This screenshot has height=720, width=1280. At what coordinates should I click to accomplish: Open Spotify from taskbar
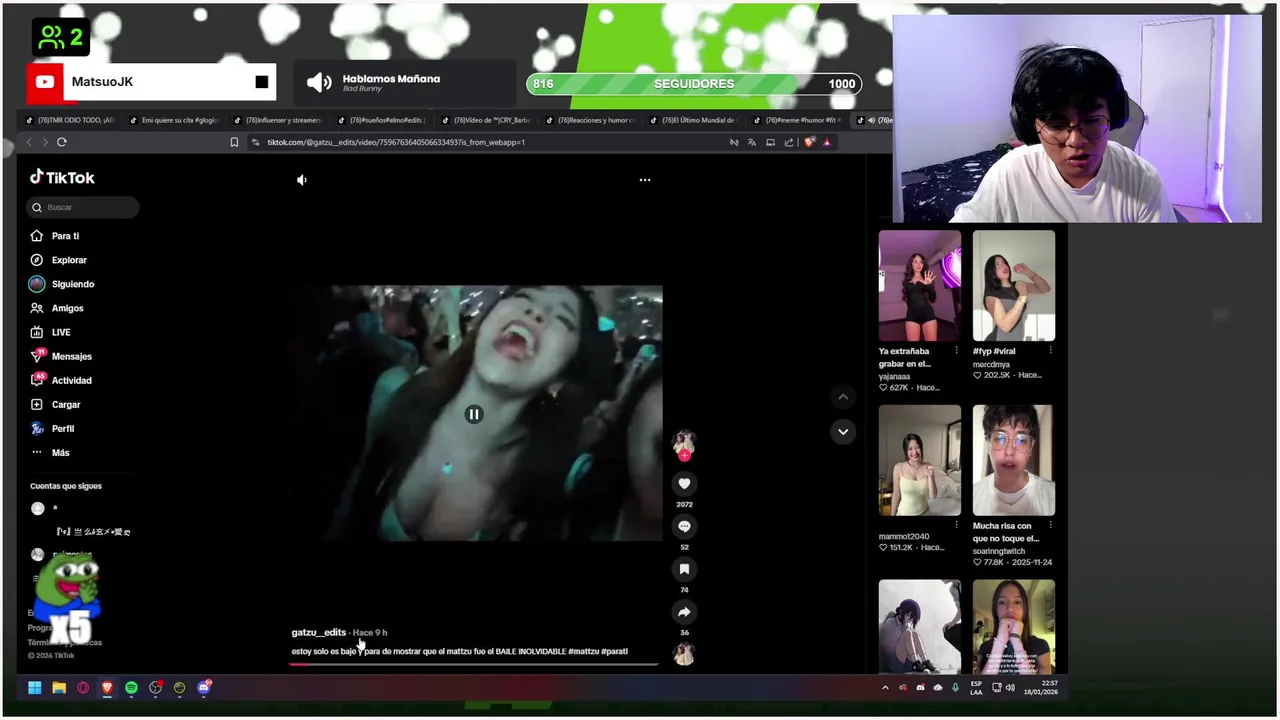(131, 688)
